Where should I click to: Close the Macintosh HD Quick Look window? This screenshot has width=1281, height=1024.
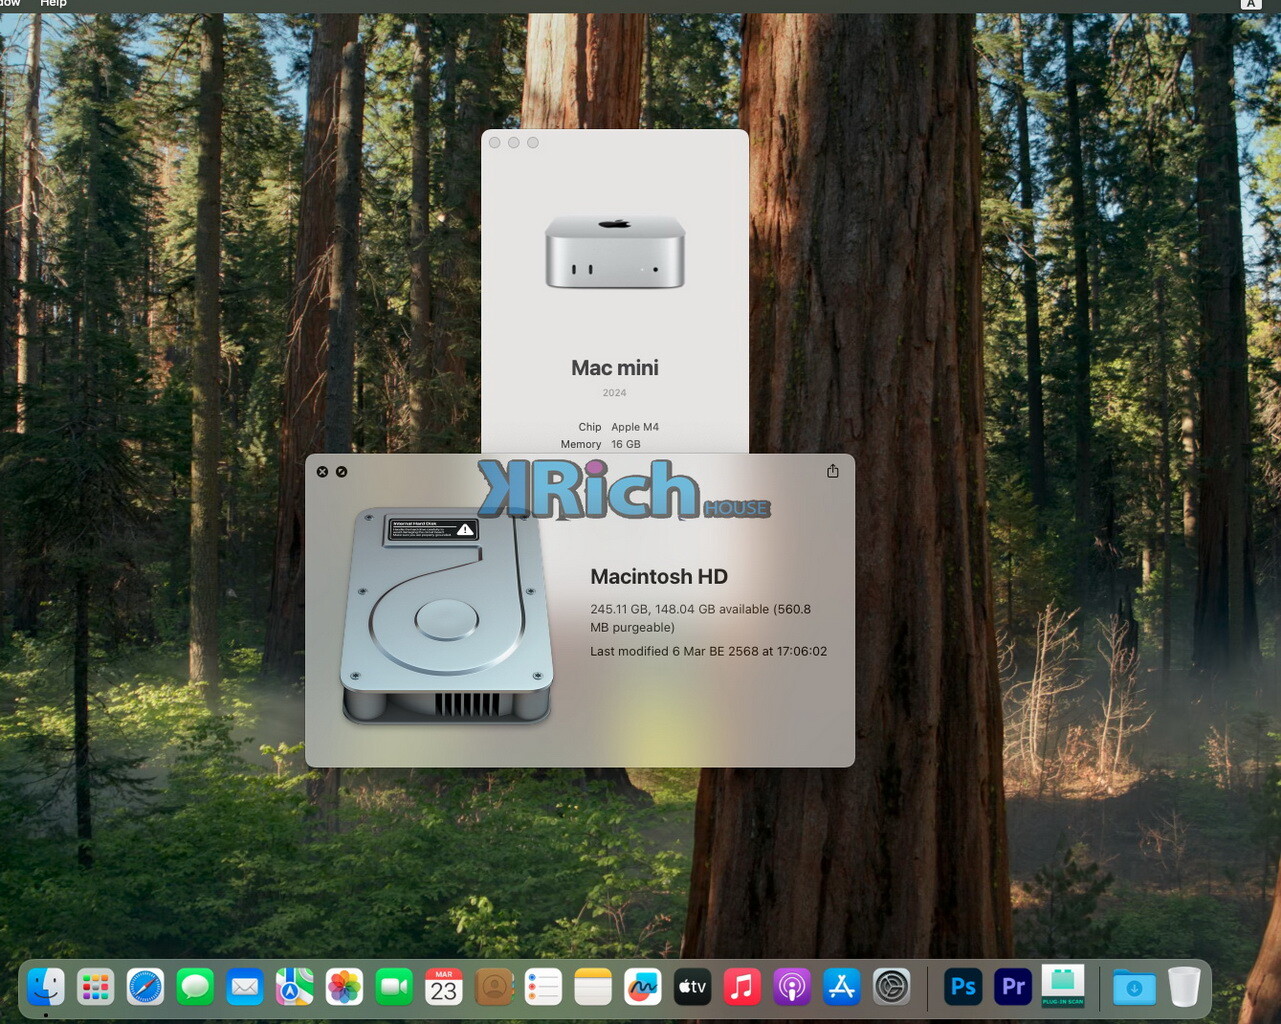pyautogui.click(x=322, y=472)
